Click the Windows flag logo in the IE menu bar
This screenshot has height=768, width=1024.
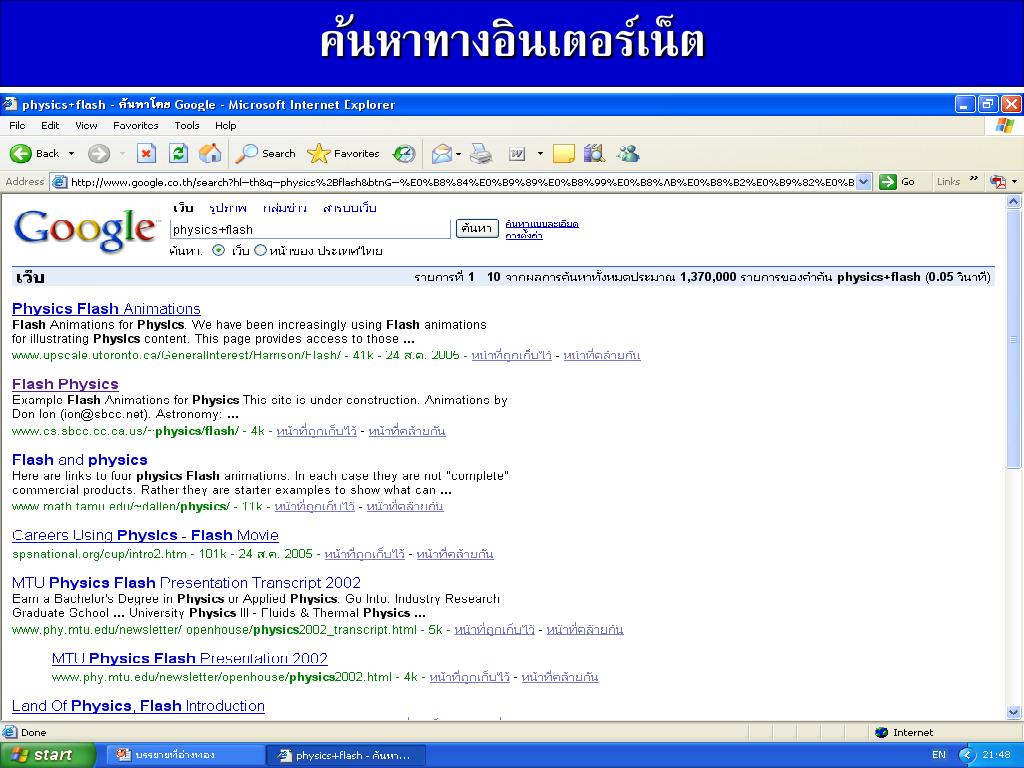[1004, 125]
